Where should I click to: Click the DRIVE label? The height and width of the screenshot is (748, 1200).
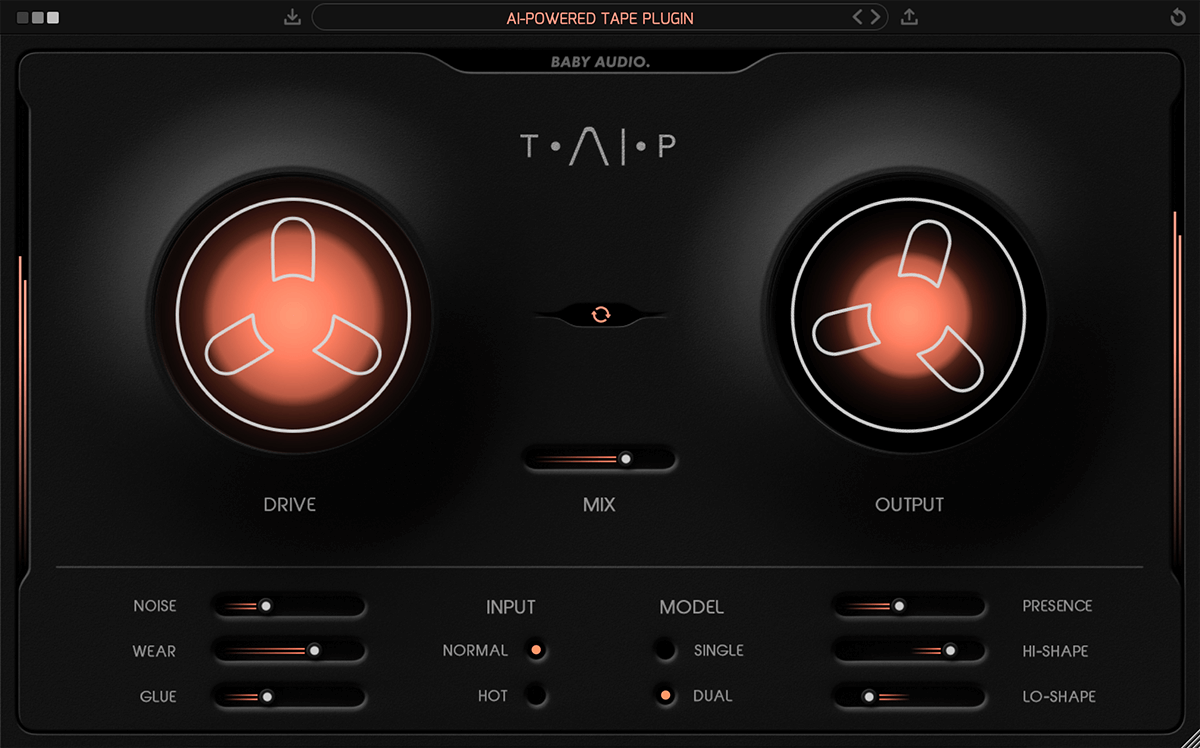pyautogui.click(x=290, y=505)
